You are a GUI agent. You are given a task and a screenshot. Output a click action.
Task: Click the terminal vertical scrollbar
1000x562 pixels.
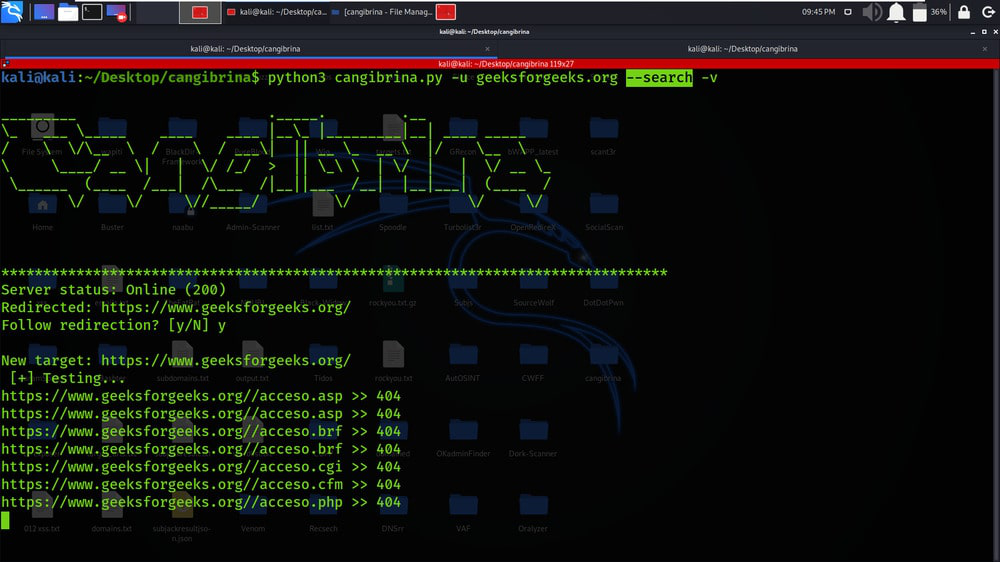996,313
